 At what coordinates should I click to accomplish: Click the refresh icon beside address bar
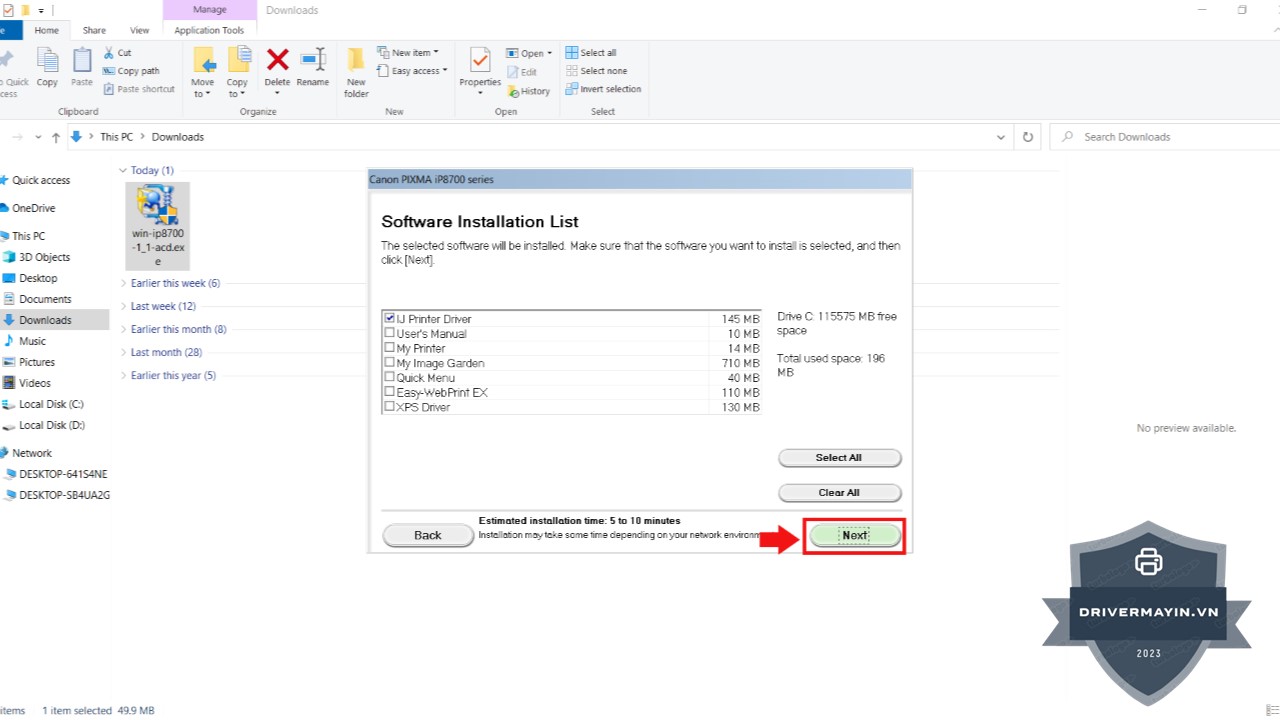coord(1027,137)
